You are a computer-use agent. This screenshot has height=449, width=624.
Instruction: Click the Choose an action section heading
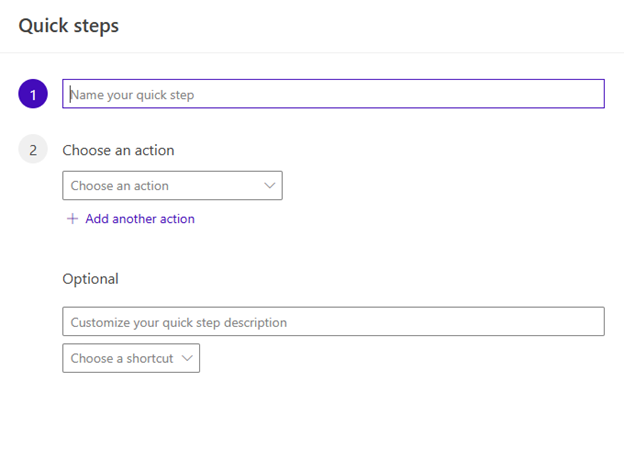[x=118, y=150]
